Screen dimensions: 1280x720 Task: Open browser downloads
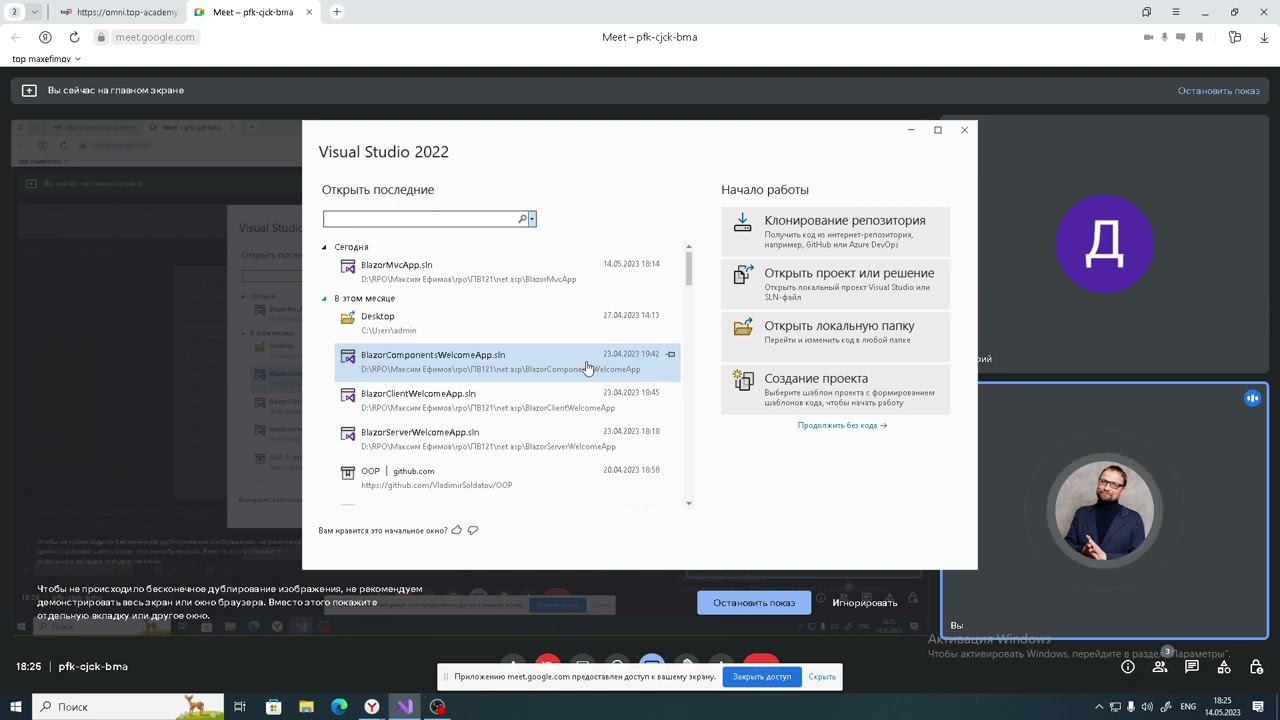pyautogui.click(x=1264, y=37)
